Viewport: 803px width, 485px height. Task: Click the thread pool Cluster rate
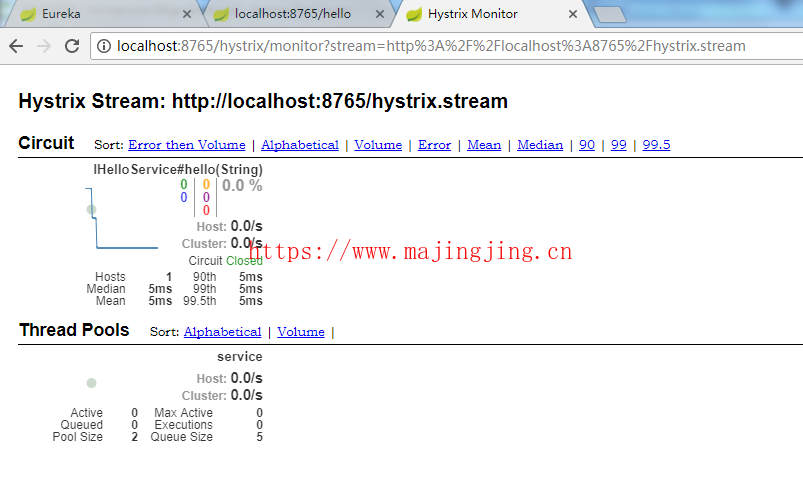246,395
